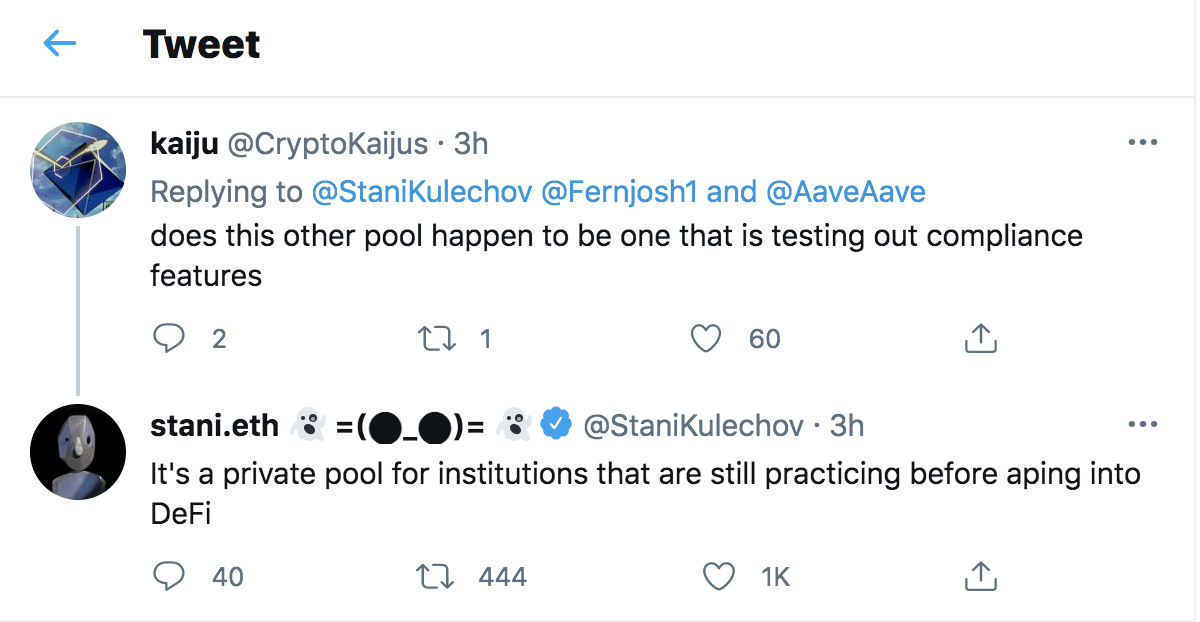Screen dimensions: 1200x622
Task: Go back using the arrow icon
Action: [x=60, y=44]
